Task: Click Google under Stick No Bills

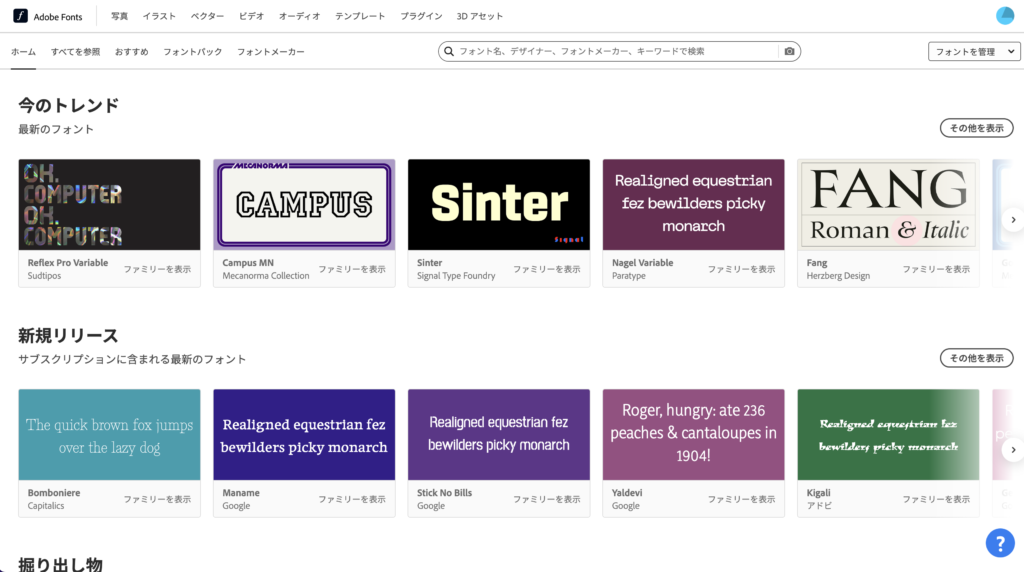Action: [431, 505]
